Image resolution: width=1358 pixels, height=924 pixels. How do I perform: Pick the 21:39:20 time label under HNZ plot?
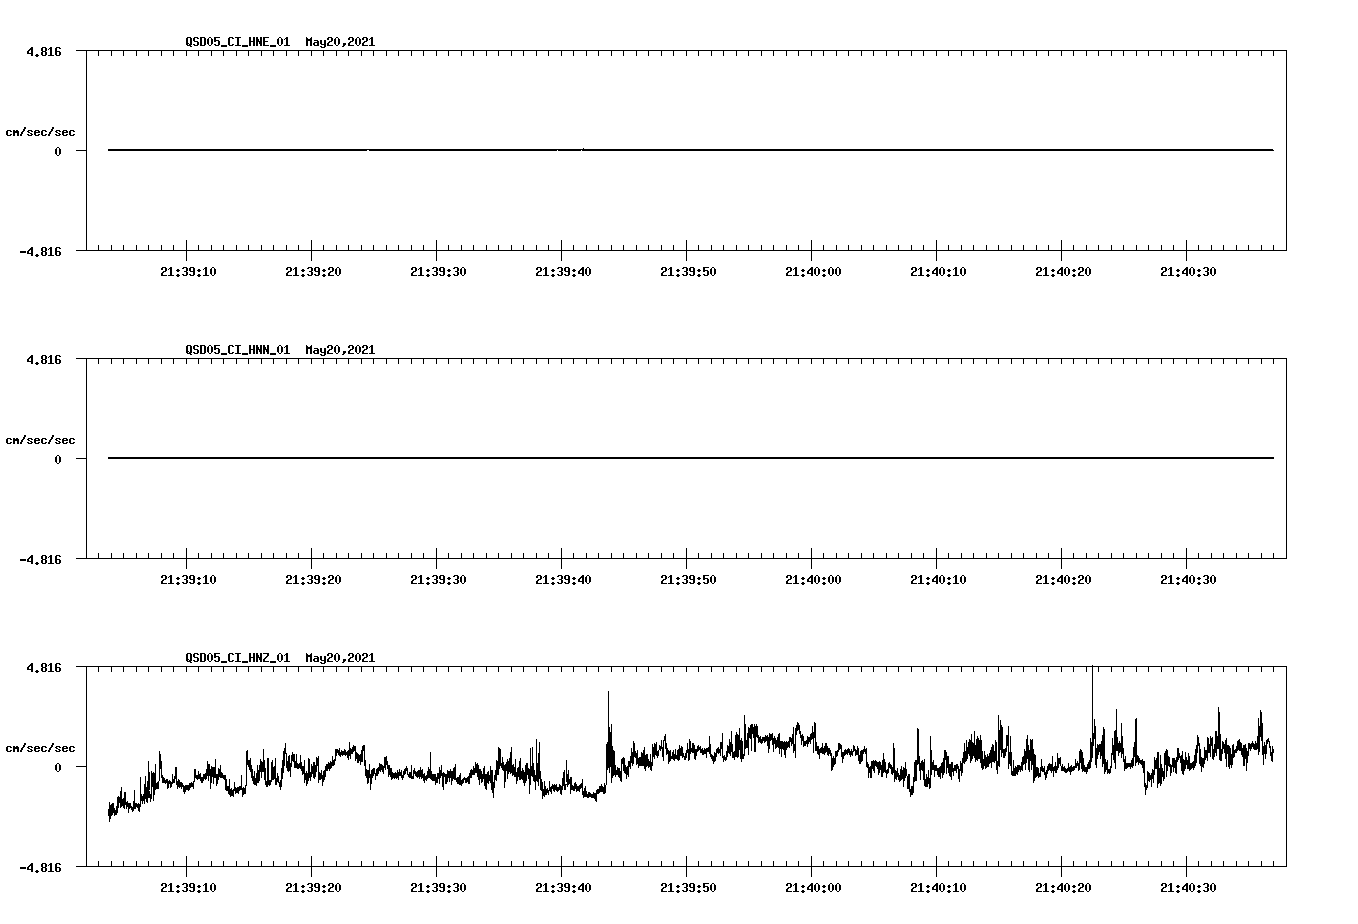tap(313, 888)
